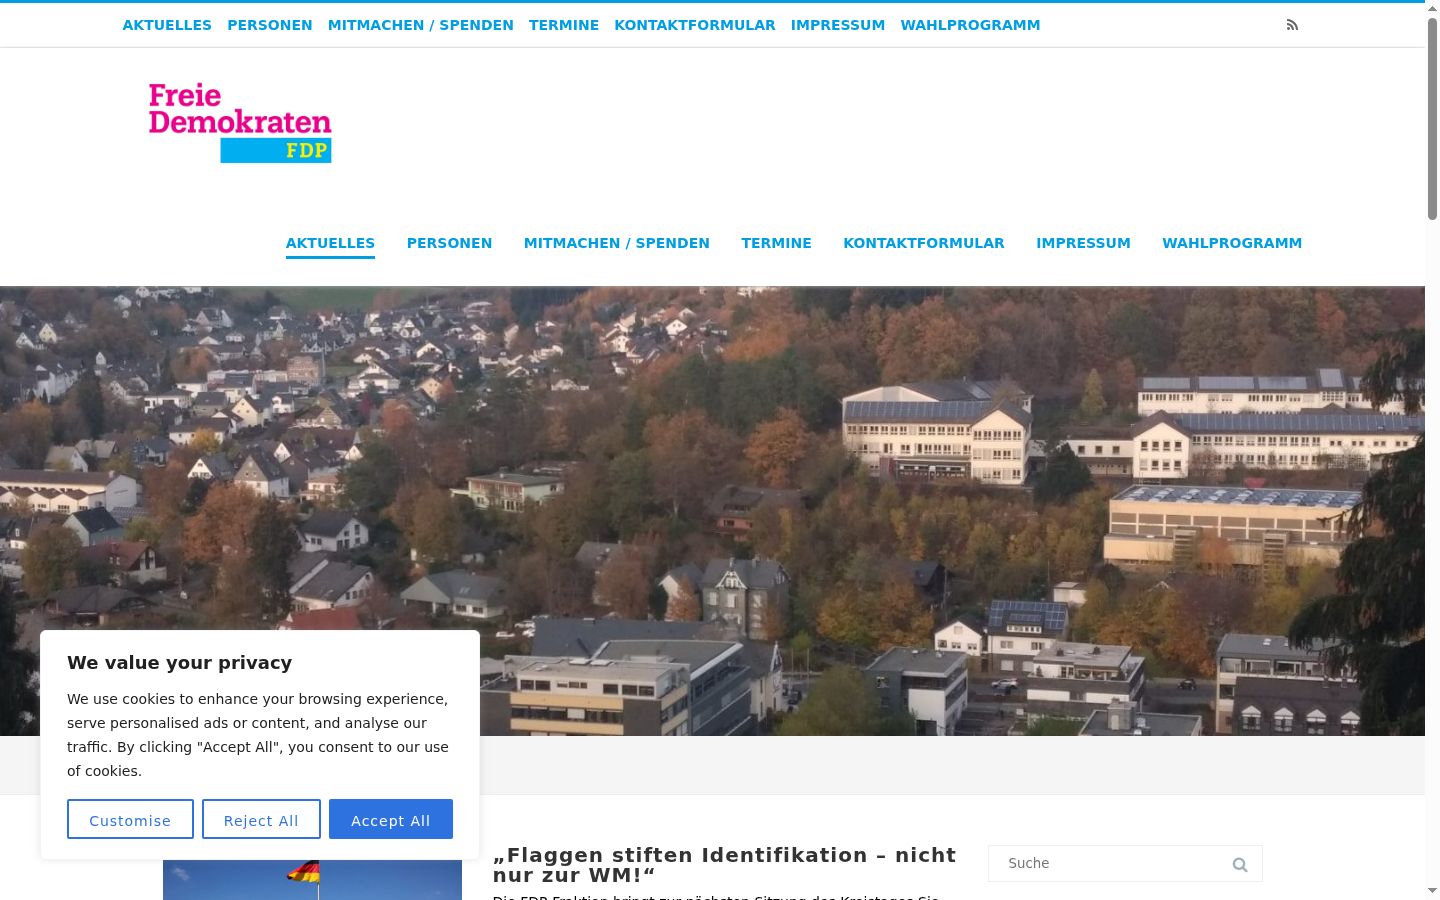Select MITMACHEN / SPENDEN in the main navigation
This screenshot has height=900, width=1440.
coord(617,243)
